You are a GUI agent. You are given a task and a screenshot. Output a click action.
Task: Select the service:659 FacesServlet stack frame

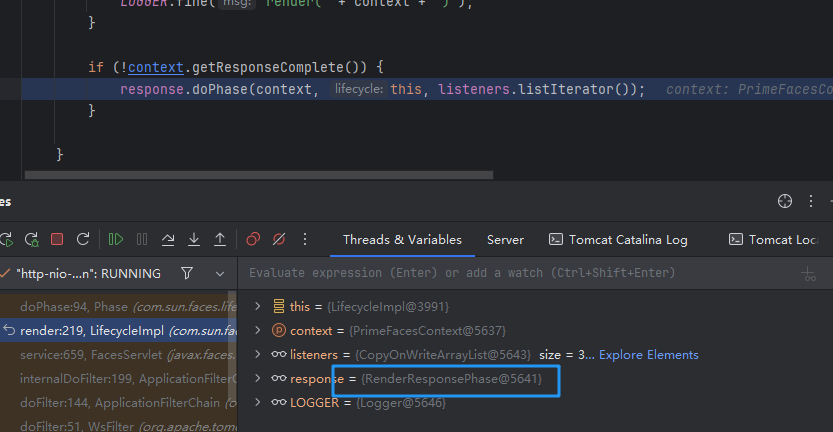pyautogui.click(x=120, y=355)
